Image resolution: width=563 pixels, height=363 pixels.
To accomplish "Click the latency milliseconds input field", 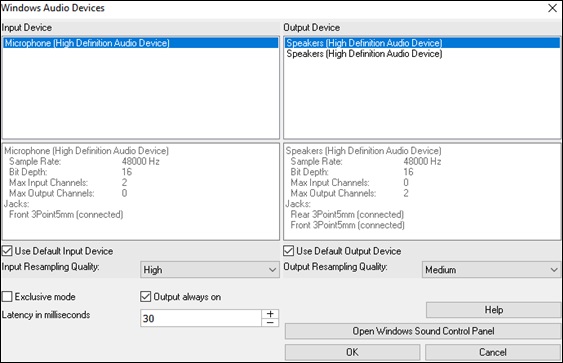I will (201, 318).
